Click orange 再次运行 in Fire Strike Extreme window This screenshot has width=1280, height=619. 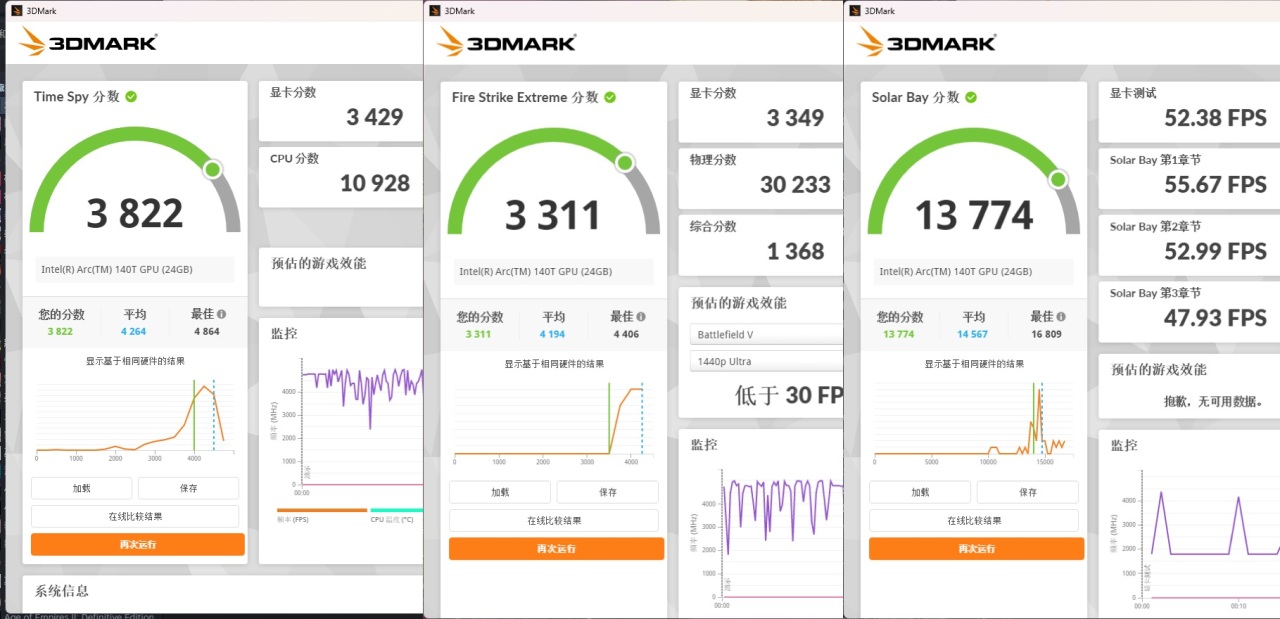pos(556,548)
